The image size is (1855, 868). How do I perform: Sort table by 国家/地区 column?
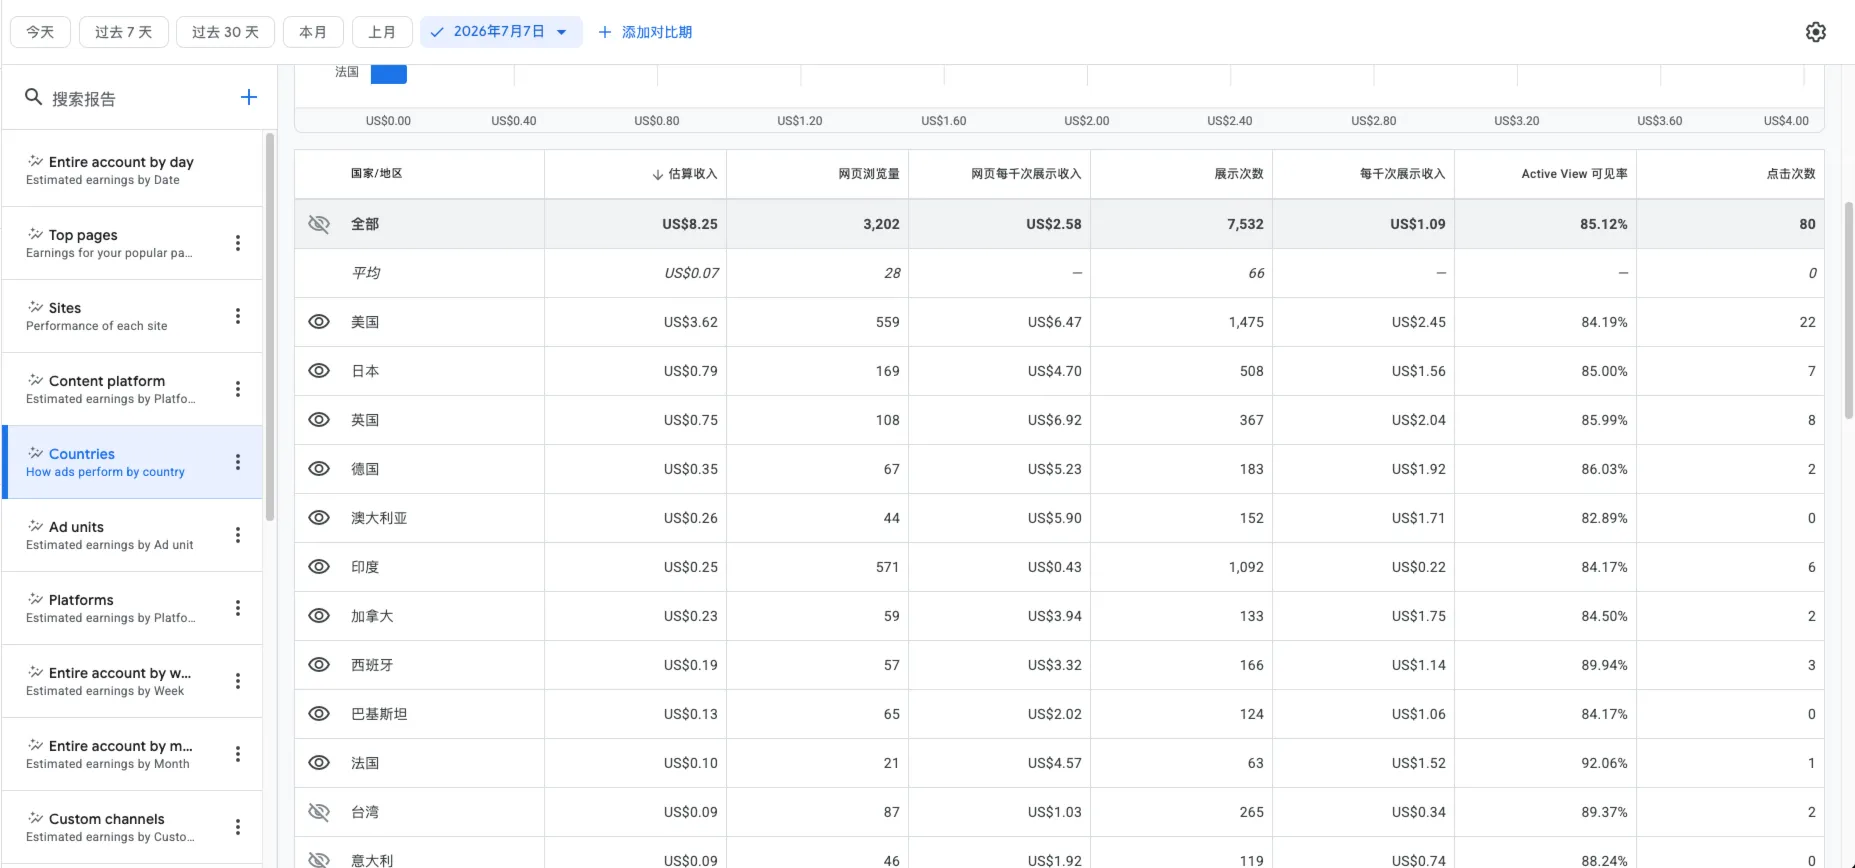pyautogui.click(x=377, y=174)
